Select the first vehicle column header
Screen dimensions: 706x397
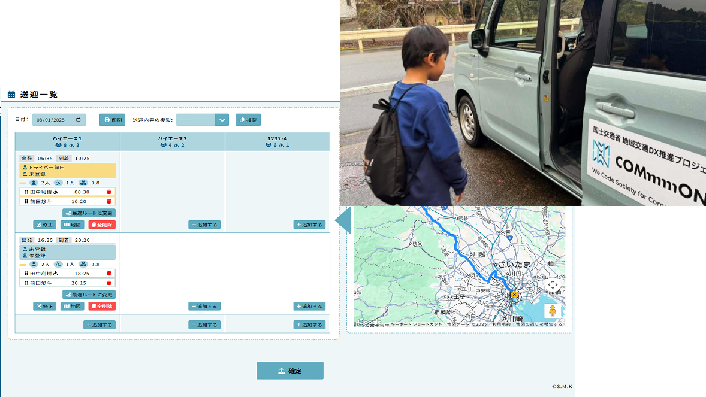click(67, 142)
